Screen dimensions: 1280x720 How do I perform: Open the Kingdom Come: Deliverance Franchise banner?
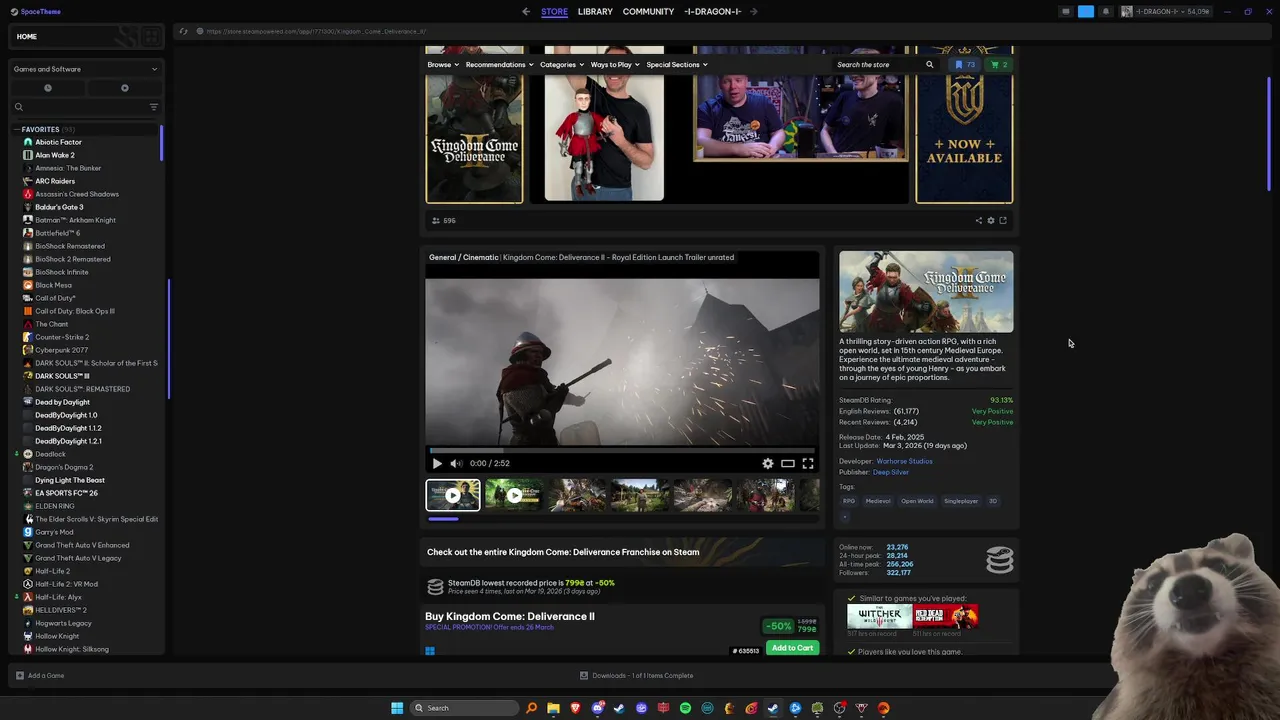(x=622, y=552)
